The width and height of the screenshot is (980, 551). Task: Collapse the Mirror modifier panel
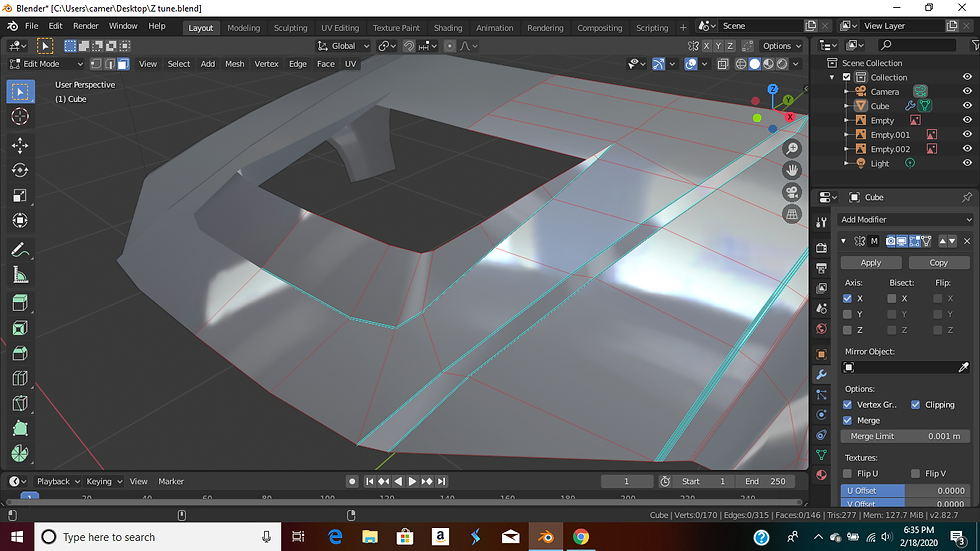click(843, 241)
